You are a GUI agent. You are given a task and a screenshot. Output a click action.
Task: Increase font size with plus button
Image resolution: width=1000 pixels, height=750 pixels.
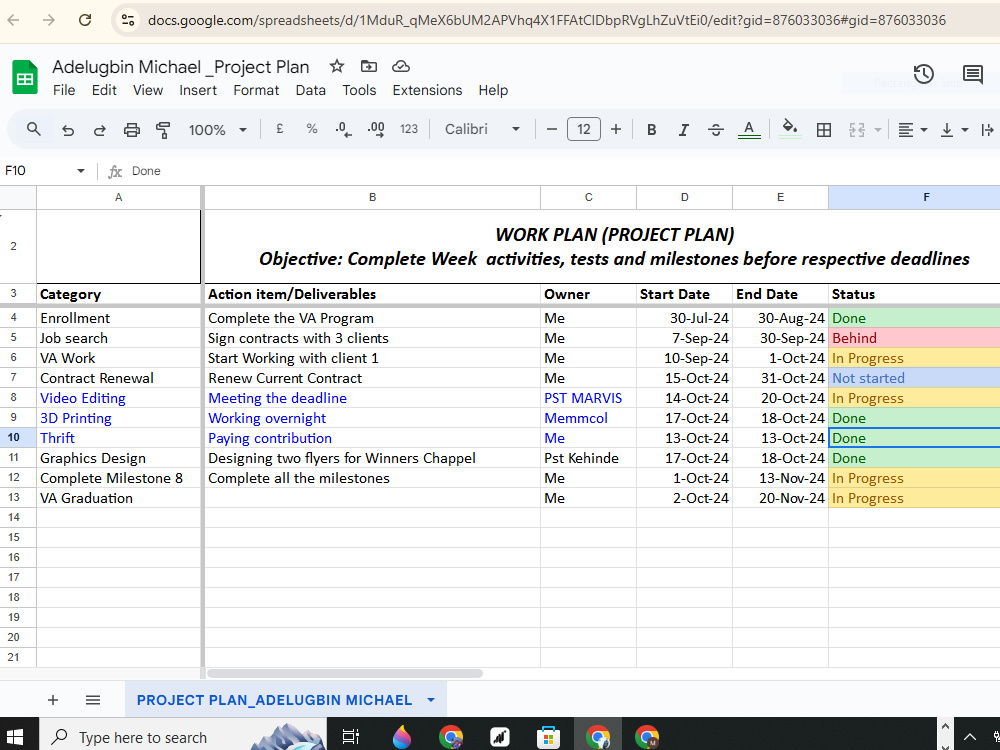pos(615,129)
